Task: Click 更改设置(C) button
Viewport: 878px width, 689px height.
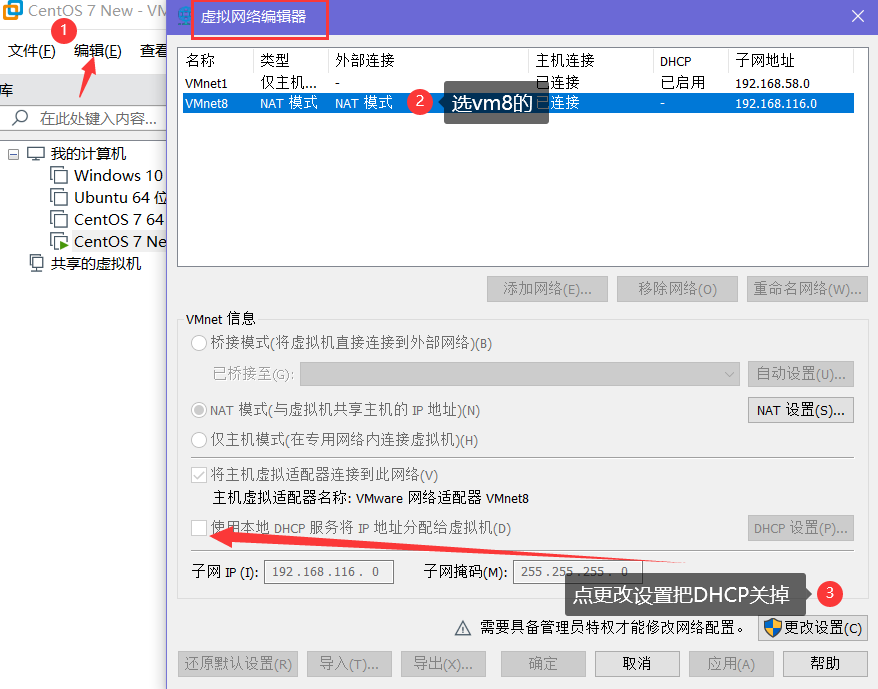Action: coord(813,627)
